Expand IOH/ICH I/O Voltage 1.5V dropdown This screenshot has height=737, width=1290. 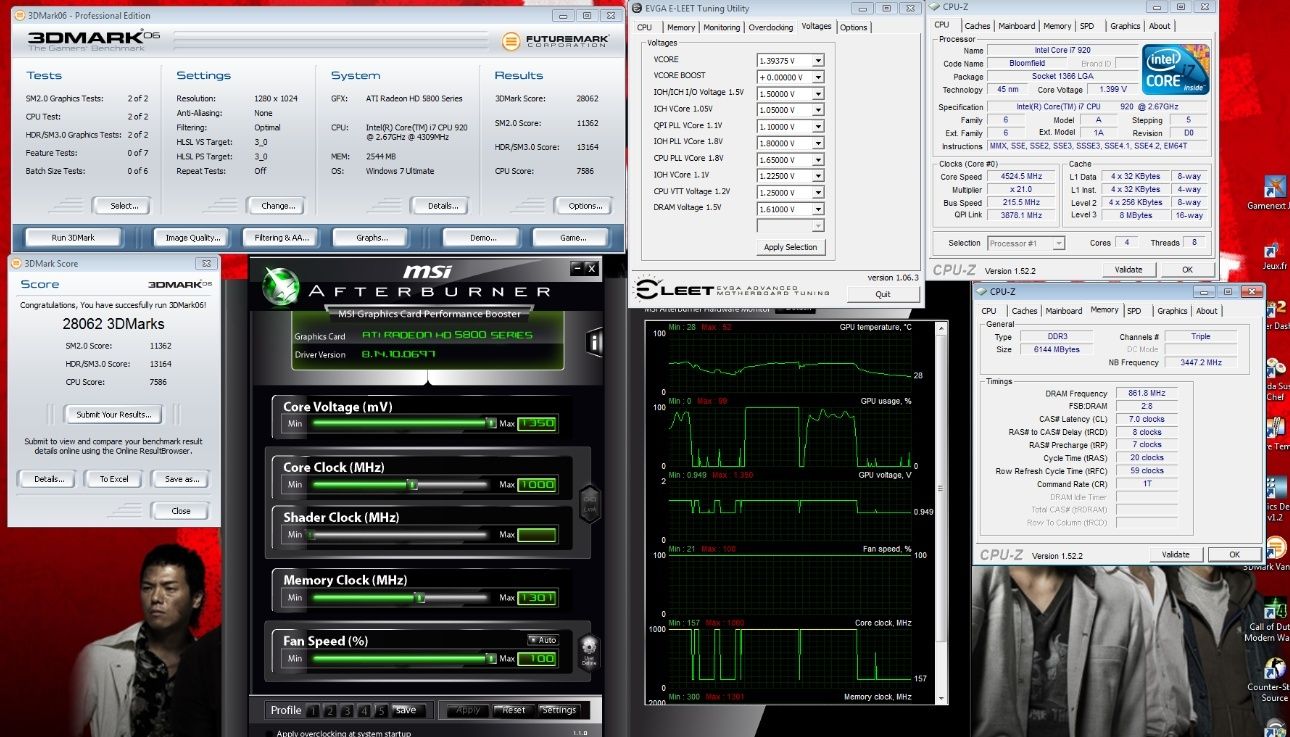pos(818,94)
